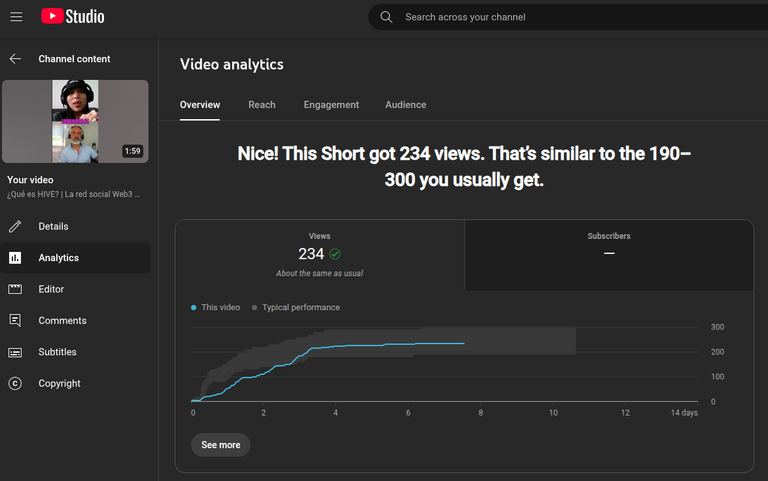Screen dimensions: 768x481
Task: Click the 'Video analytics' heading
Action: [232, 64]
